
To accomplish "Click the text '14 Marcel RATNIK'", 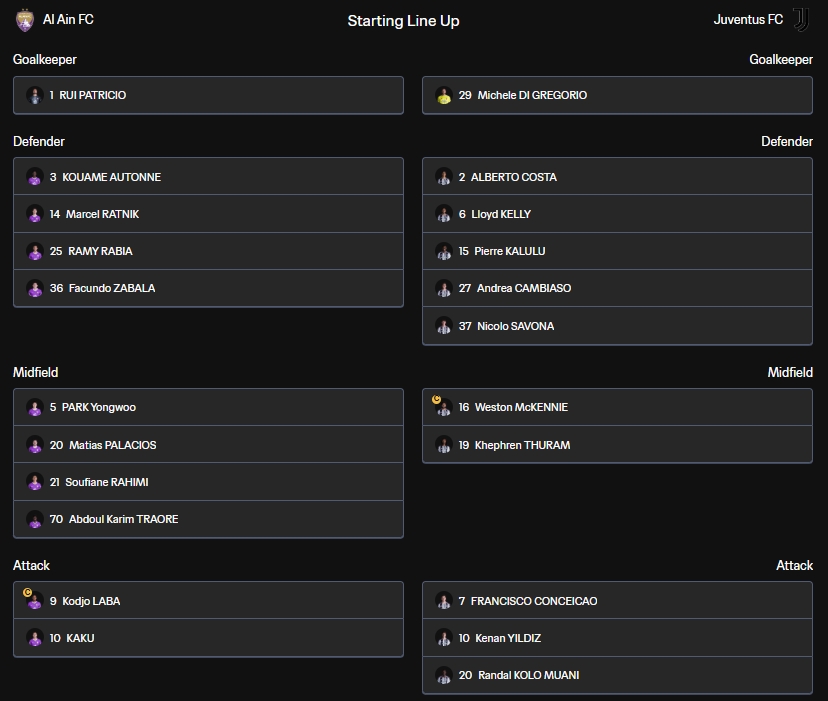I will tap(94, 214).
